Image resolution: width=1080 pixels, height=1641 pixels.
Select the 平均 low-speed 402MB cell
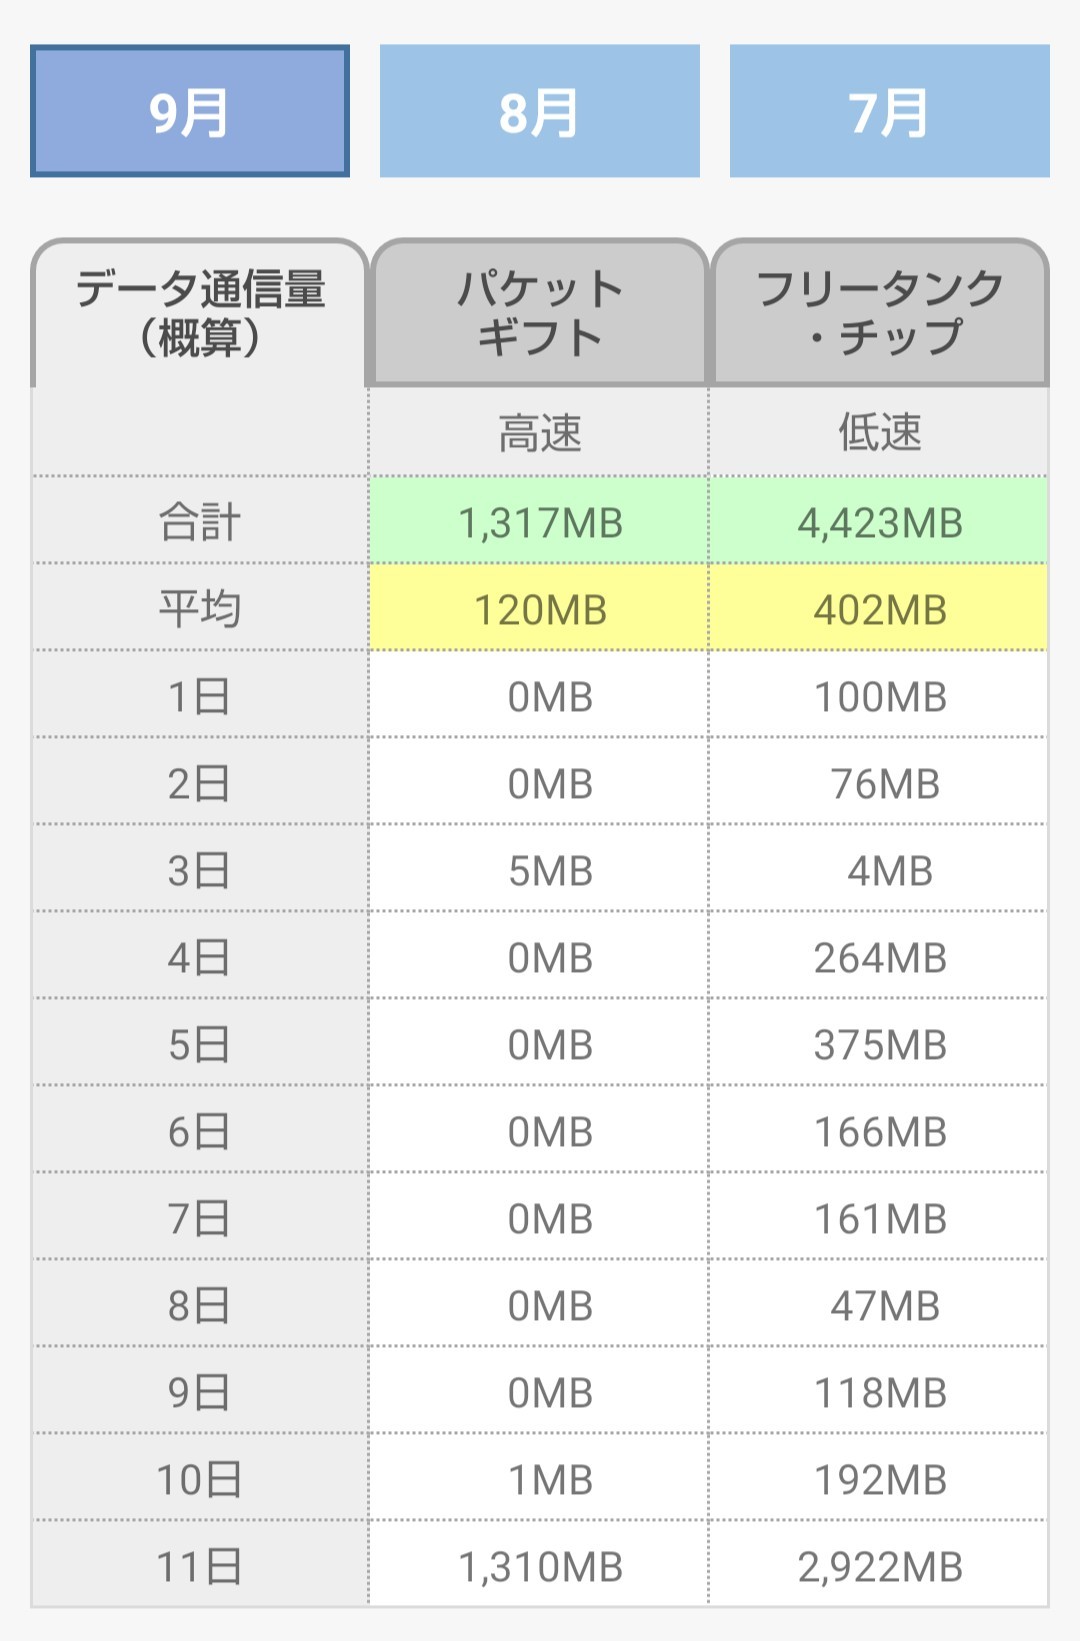click(x=879, y=609)
